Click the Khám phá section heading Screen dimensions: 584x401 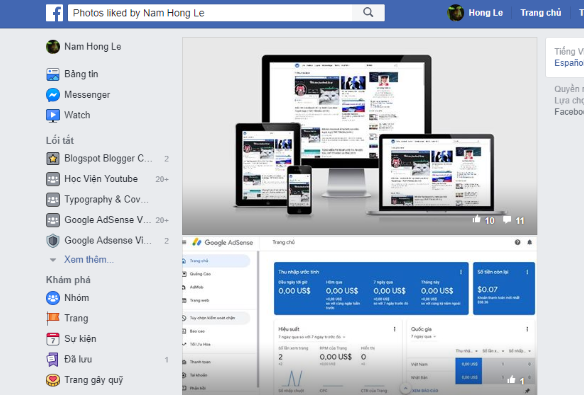(68, 280)
